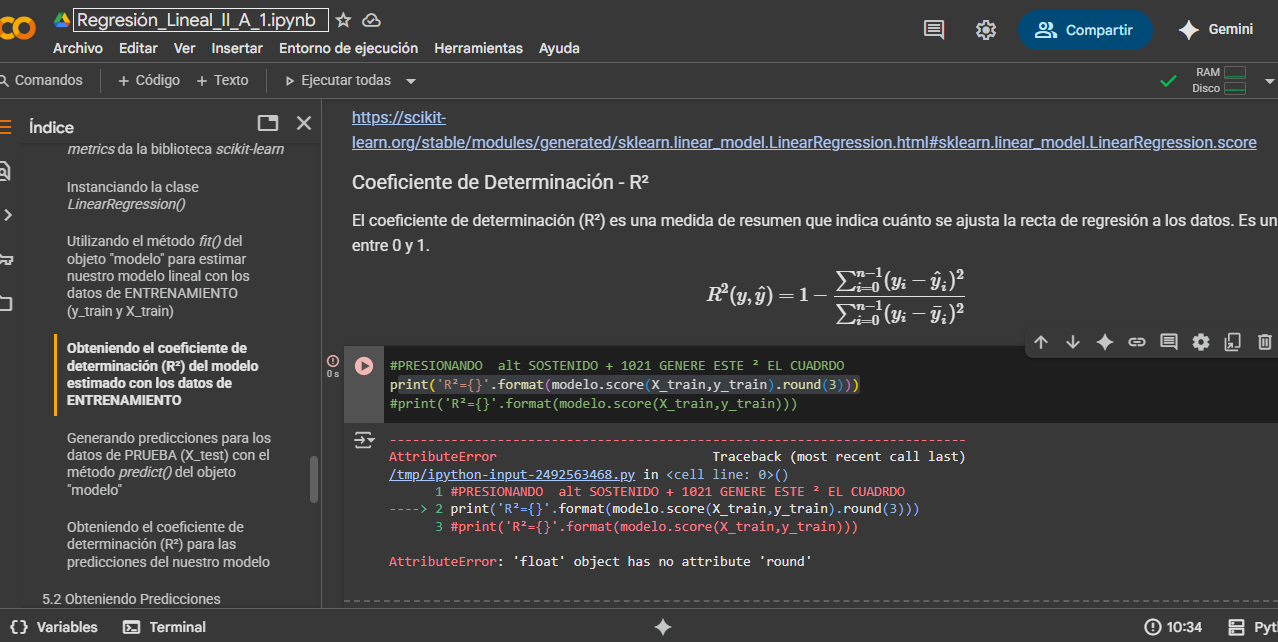Viewport: 1278px width, 642px height.
Task: Delete cell with trash icon
Action: (x=1265, y=342)
